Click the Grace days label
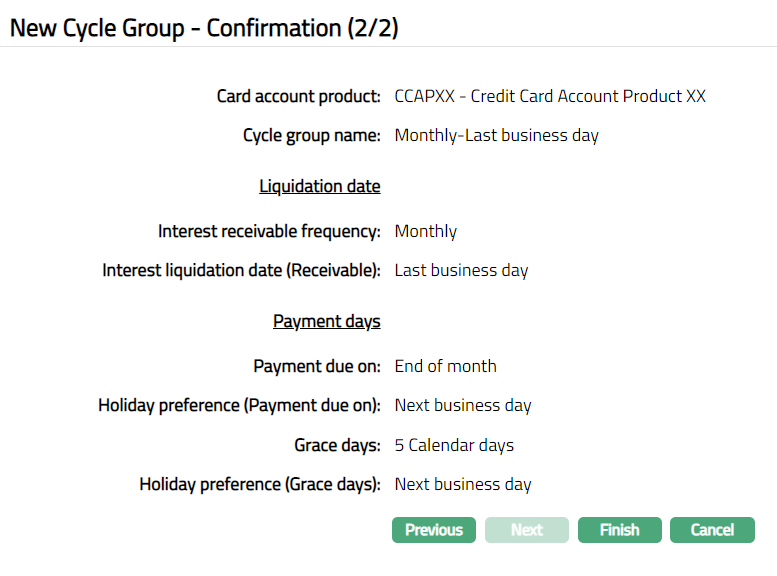The height and width of the screenshot is (576, 777). (x=337, y=445)
